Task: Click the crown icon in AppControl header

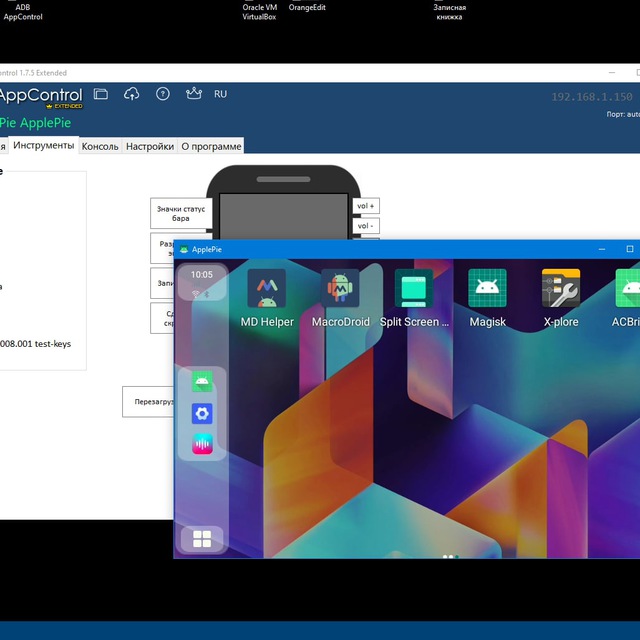Action: (194, 94)
